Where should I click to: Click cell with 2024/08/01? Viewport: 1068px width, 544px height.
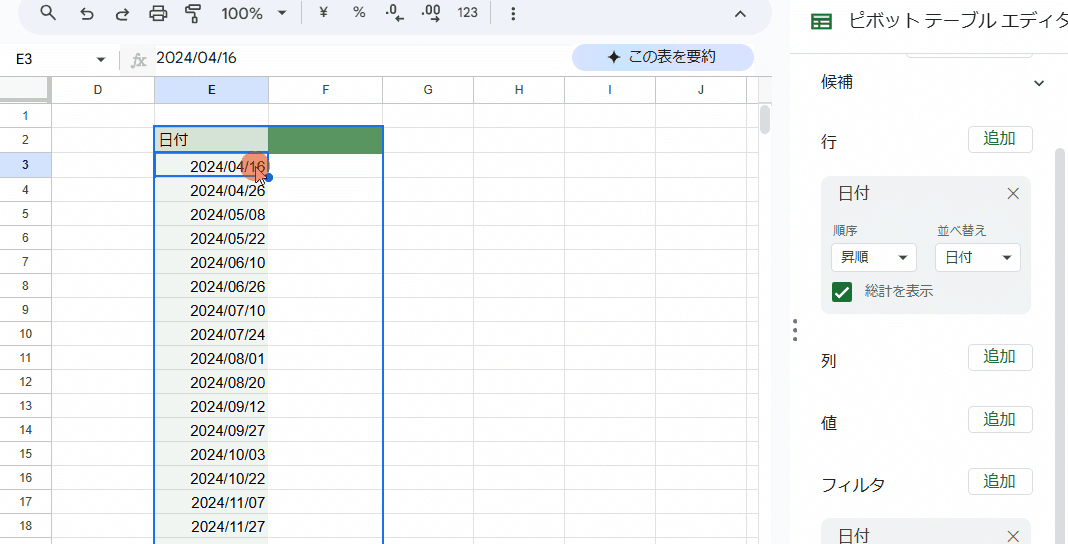212,358
